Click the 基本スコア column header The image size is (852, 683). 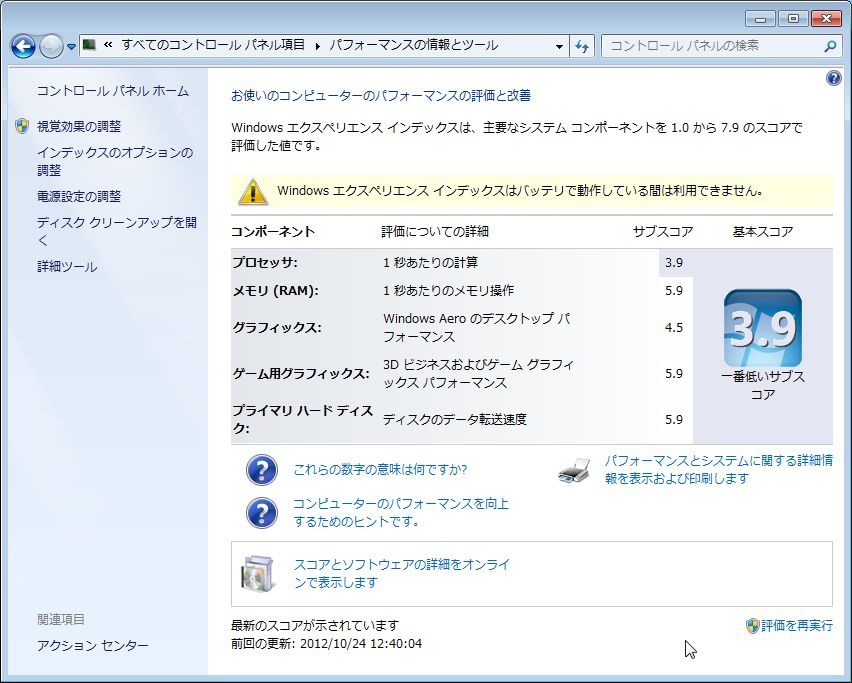[763, 231]
